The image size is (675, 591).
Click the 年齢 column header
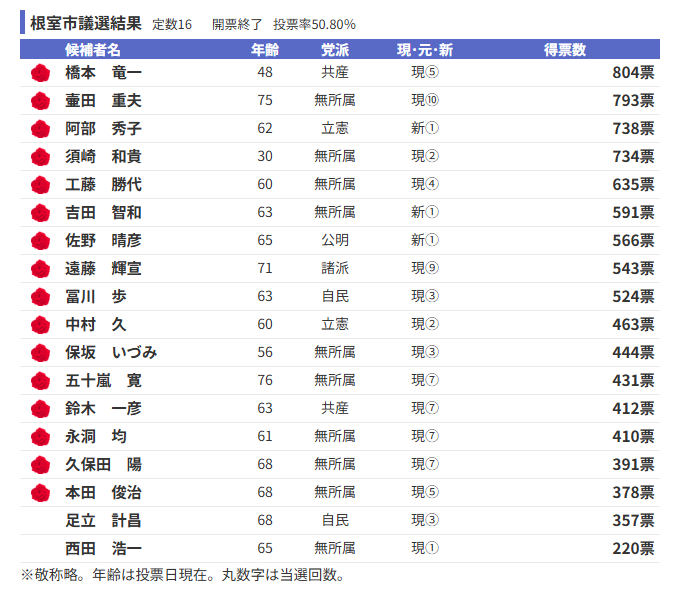tap(265, 50)
